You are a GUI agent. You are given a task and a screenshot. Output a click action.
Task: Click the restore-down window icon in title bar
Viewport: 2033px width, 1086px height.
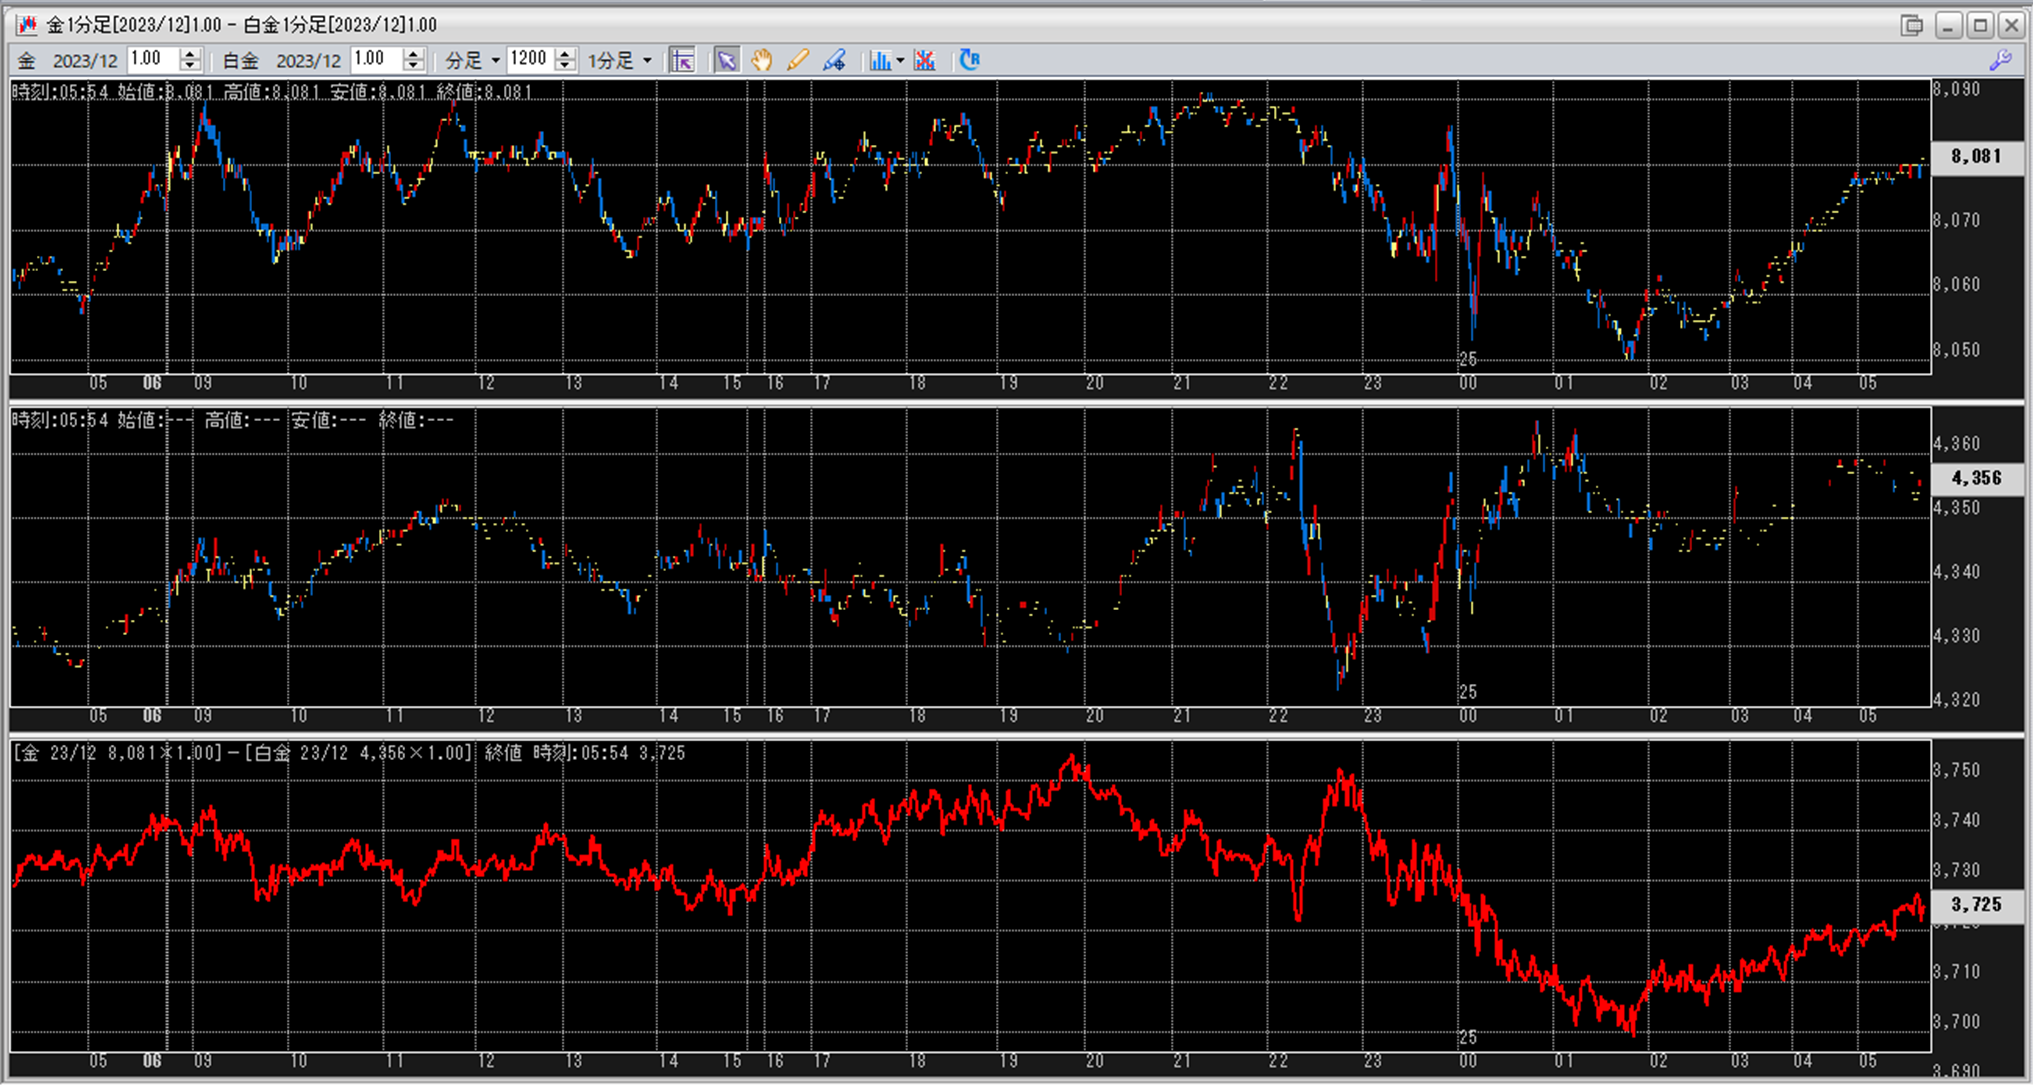click(x=1911, y=25)
